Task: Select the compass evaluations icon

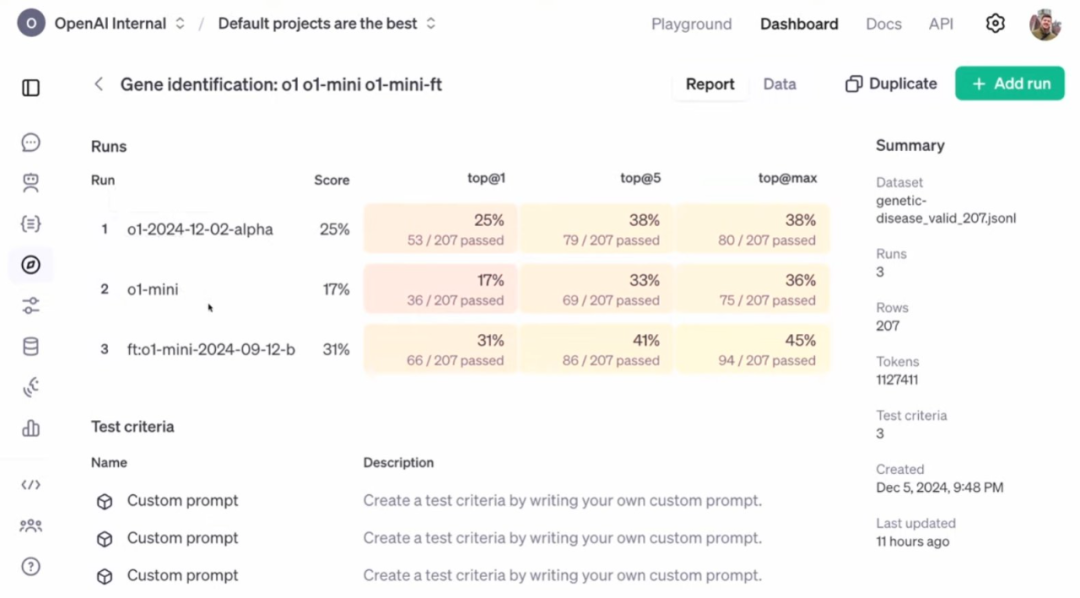Action: pyautogui.click(x=31, y=265)
